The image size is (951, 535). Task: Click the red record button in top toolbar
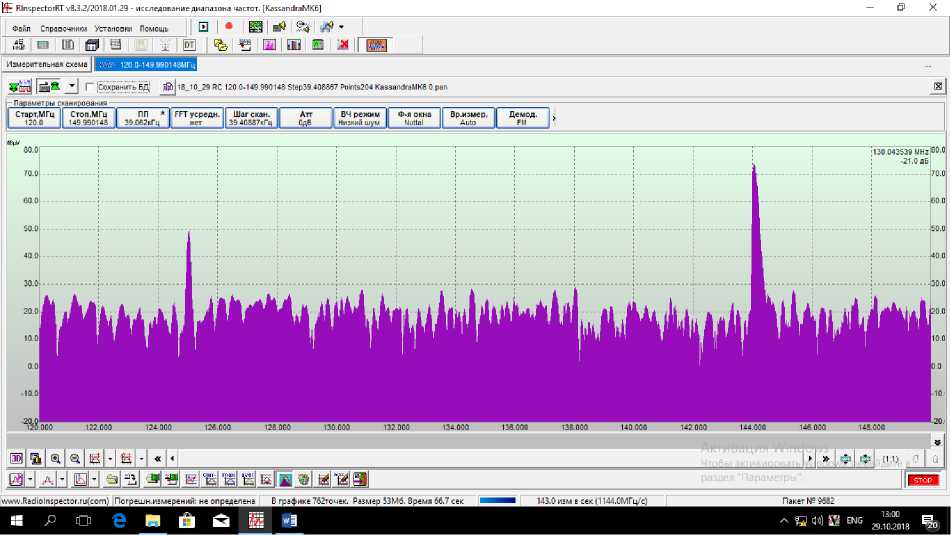(229, 27)
